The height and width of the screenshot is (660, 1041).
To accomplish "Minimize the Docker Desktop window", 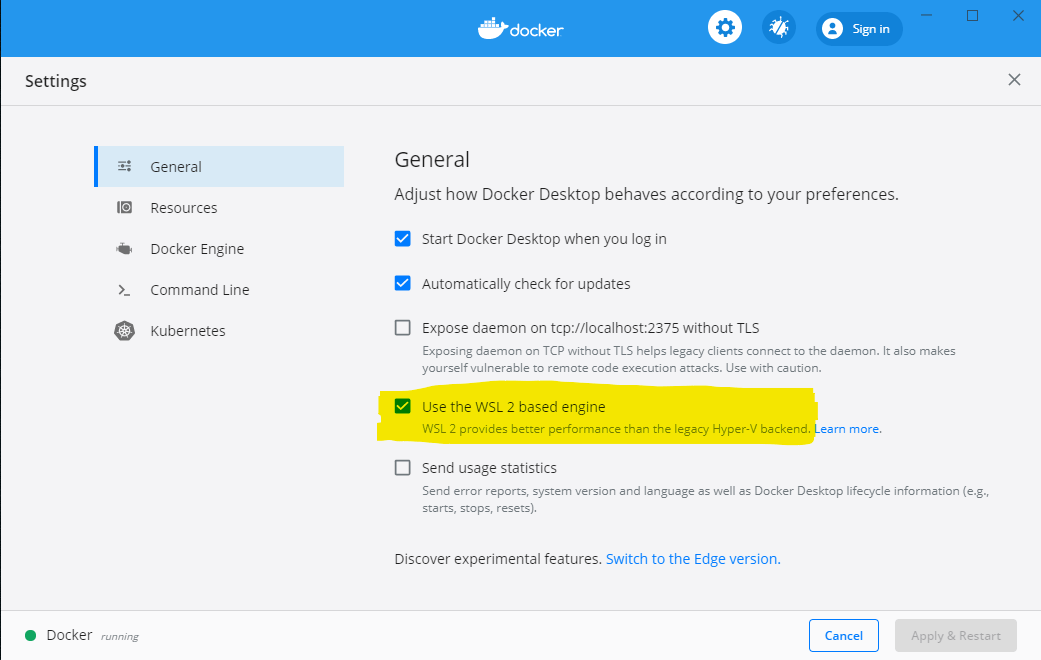I will (x=927, y=15).
